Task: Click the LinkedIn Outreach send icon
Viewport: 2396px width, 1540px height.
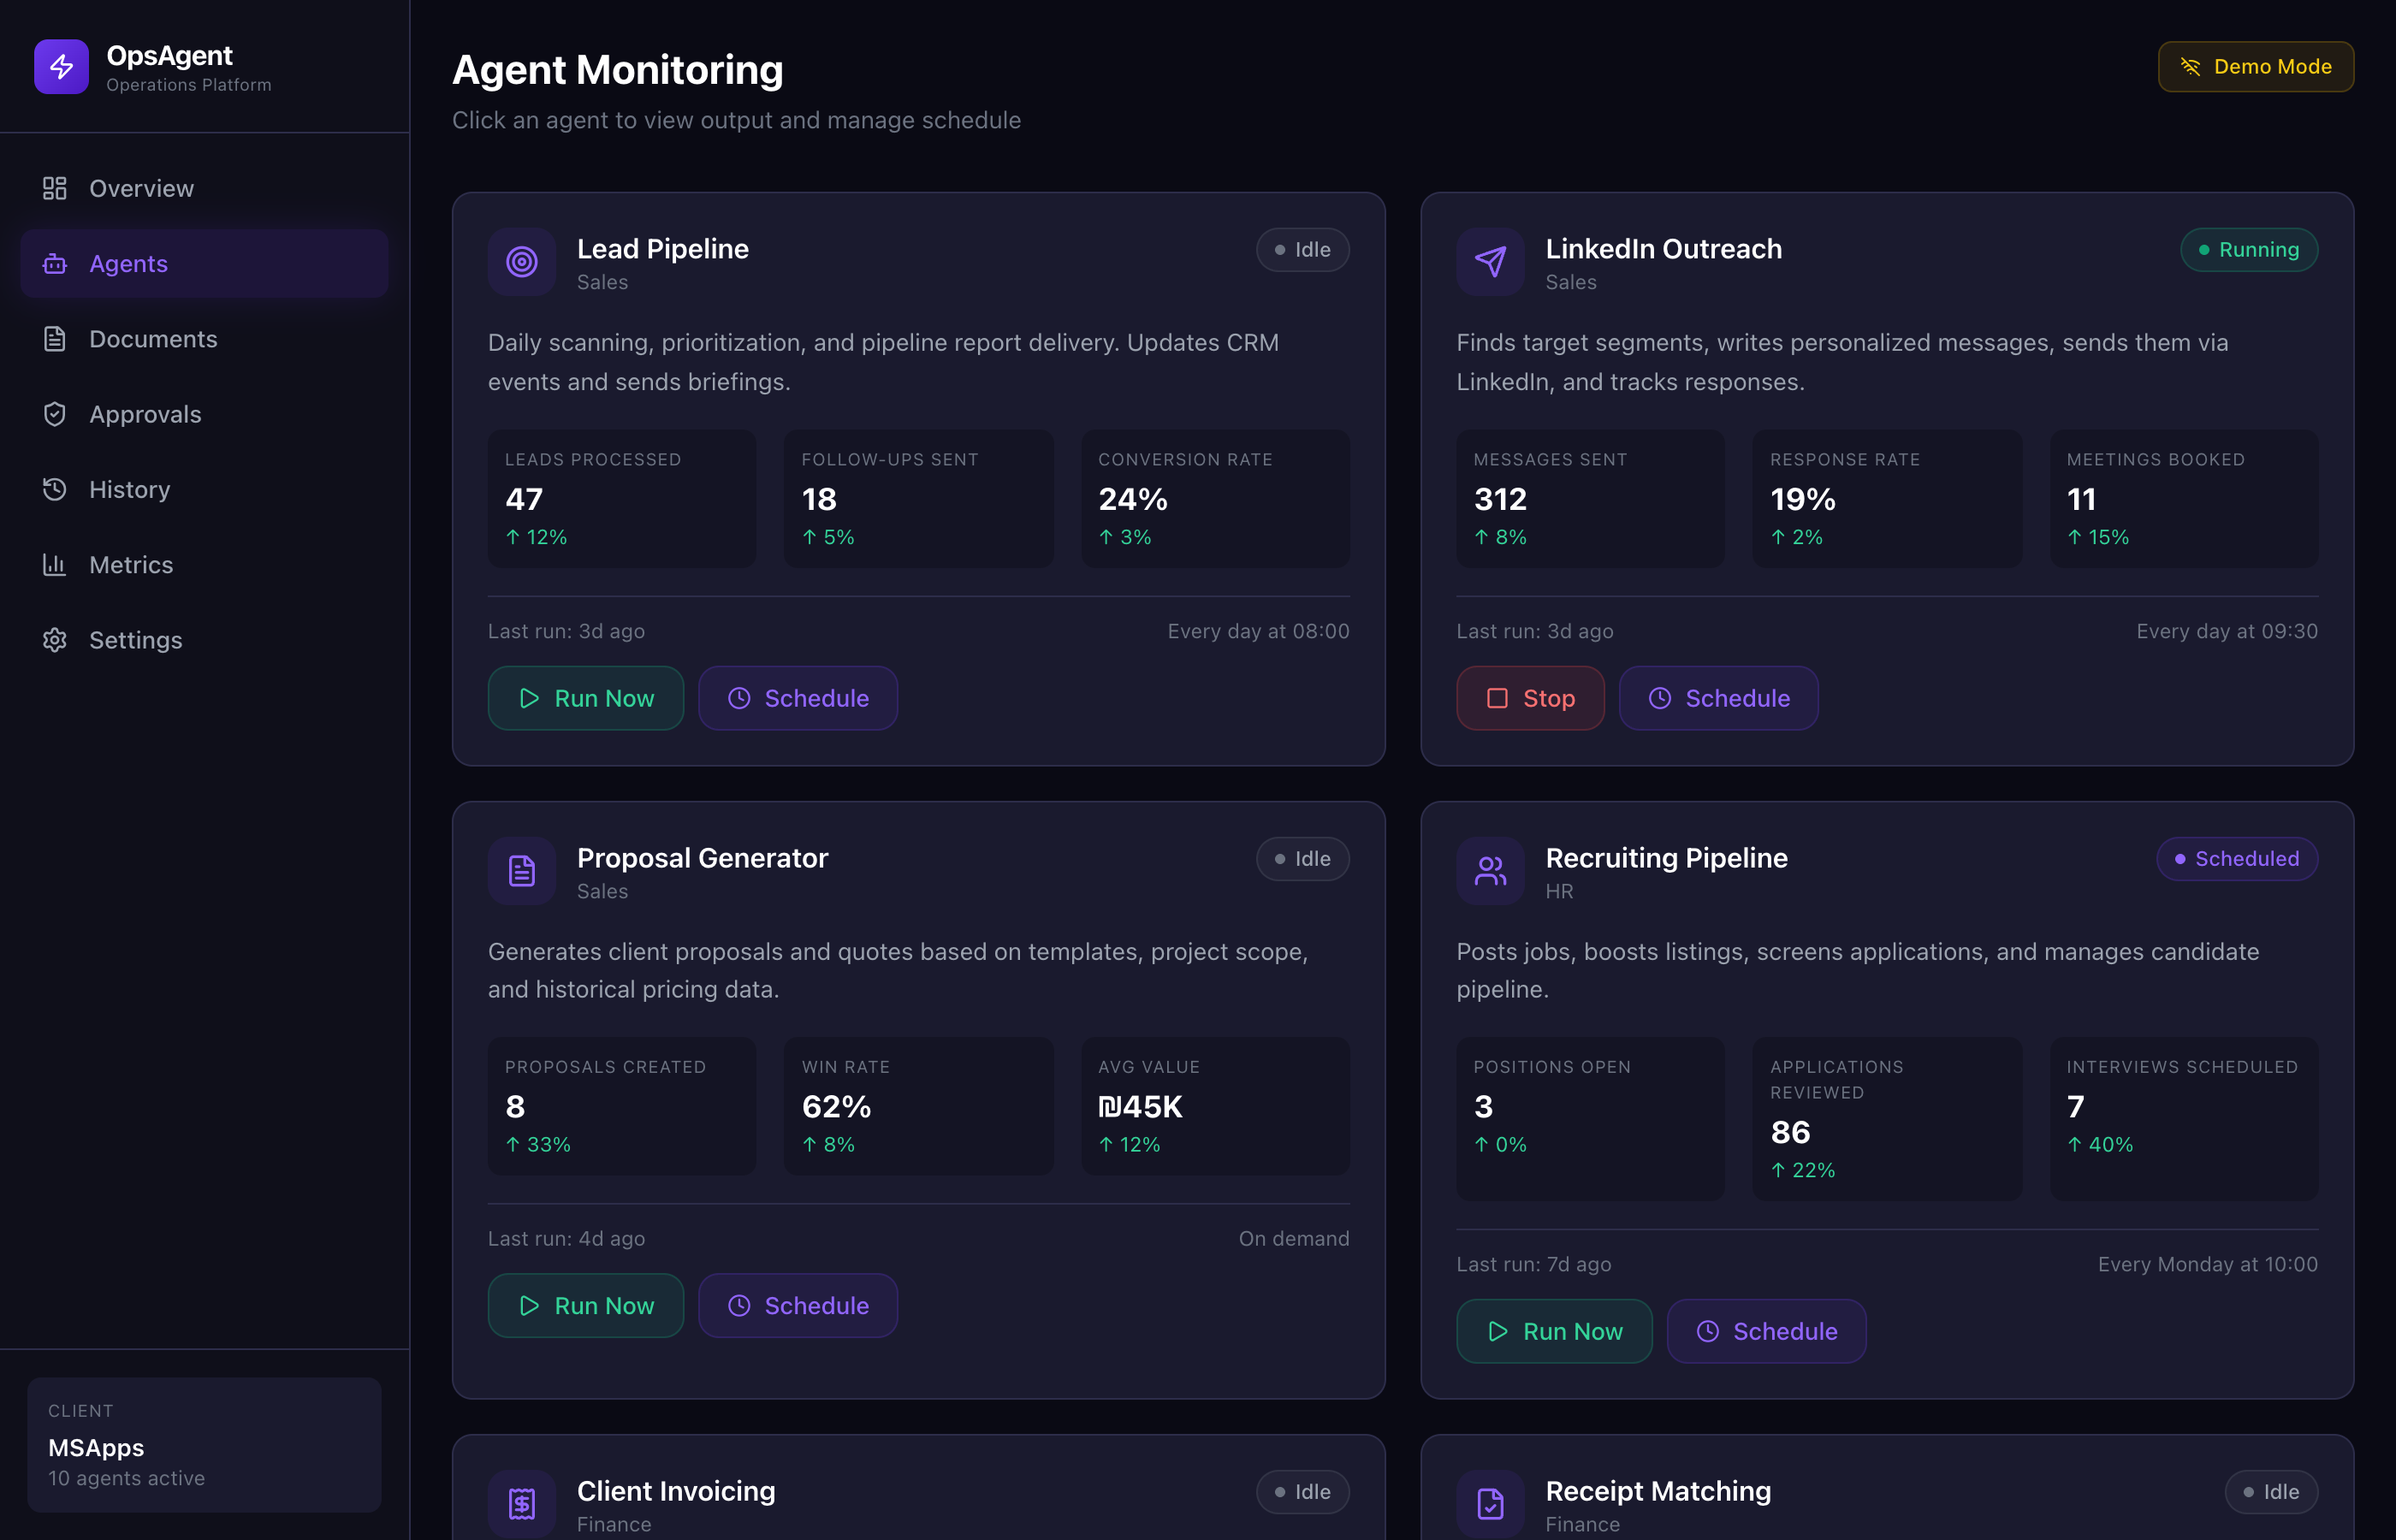Action: coord(1489,262)
